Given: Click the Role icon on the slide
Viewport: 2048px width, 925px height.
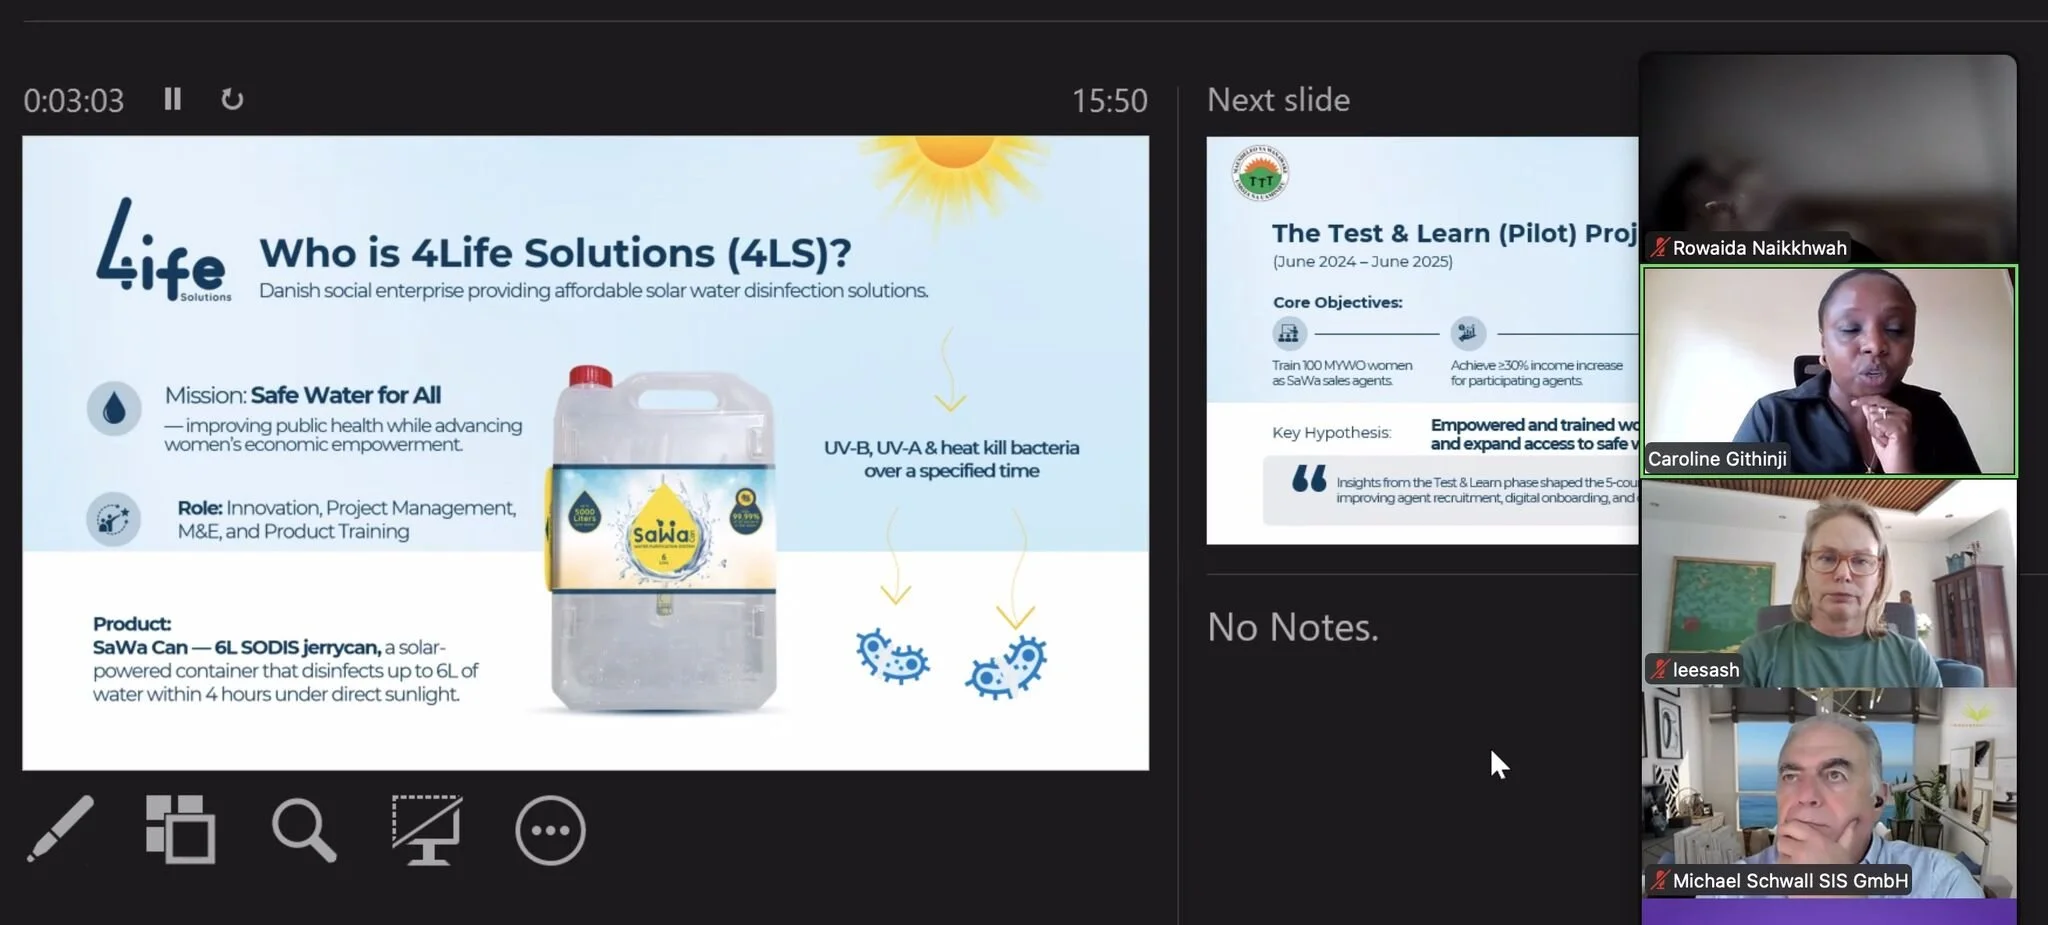Looking at the screenshot, I should (113, 519).
